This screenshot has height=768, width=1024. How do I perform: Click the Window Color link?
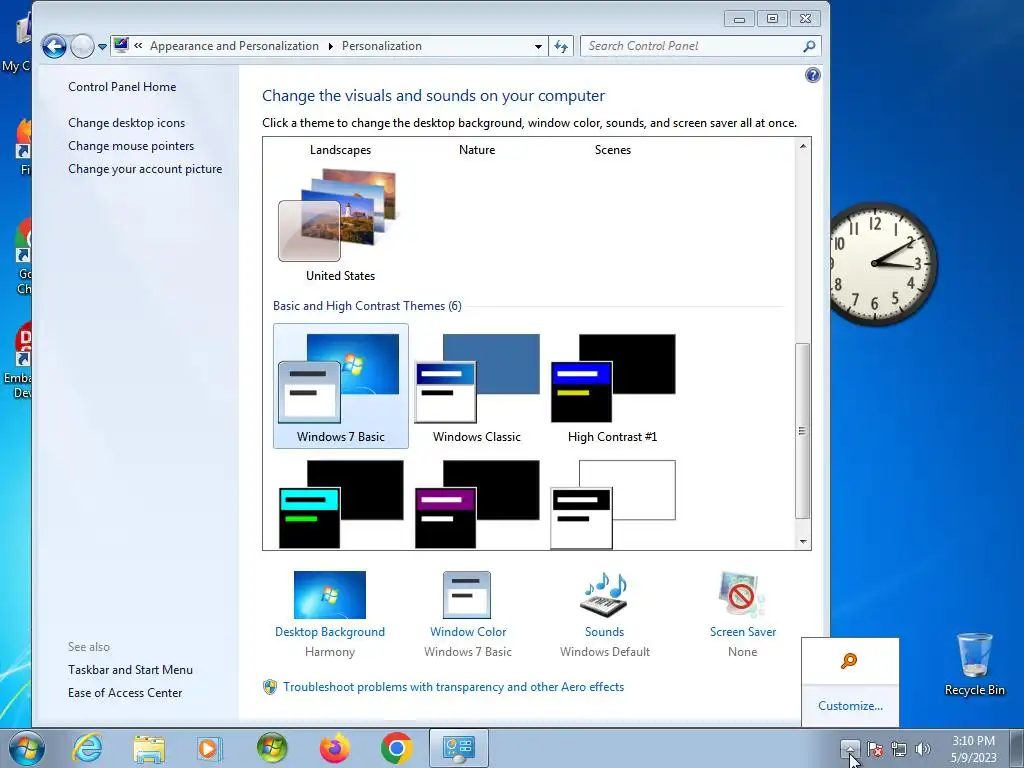point(468,632)
